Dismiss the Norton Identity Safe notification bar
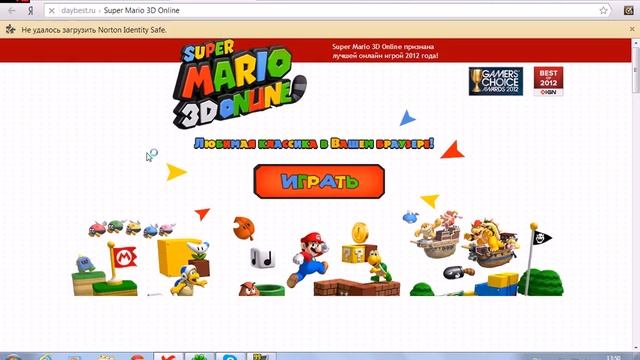The width and height of the screenshot is (640, 360). pos(632,29)
